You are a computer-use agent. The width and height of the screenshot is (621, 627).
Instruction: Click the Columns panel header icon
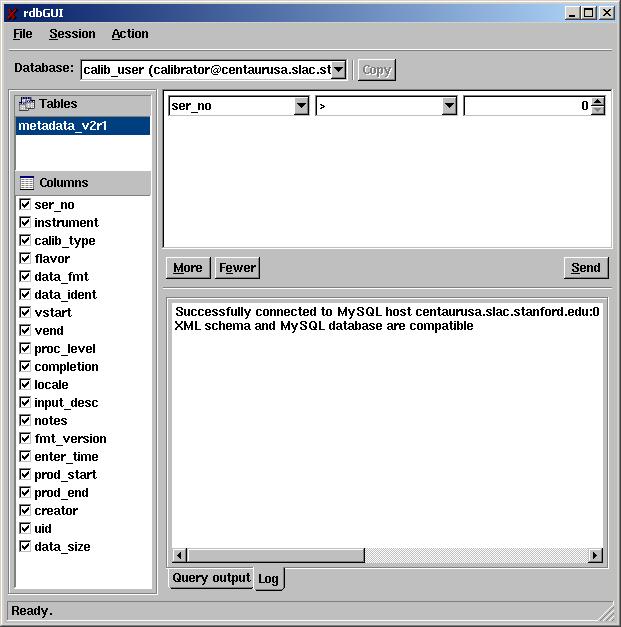27,183
